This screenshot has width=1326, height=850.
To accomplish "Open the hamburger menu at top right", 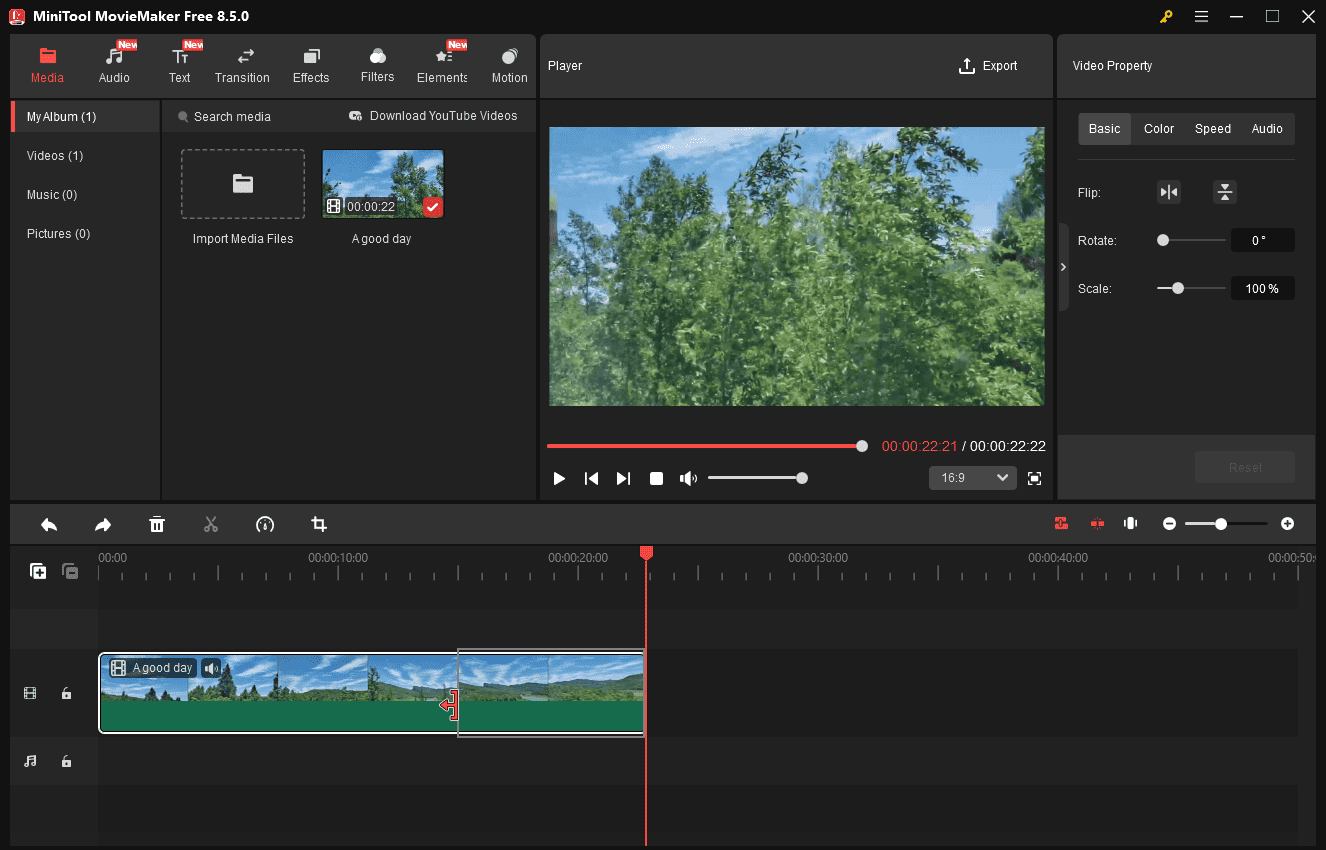I will [x=1201, y=16].
